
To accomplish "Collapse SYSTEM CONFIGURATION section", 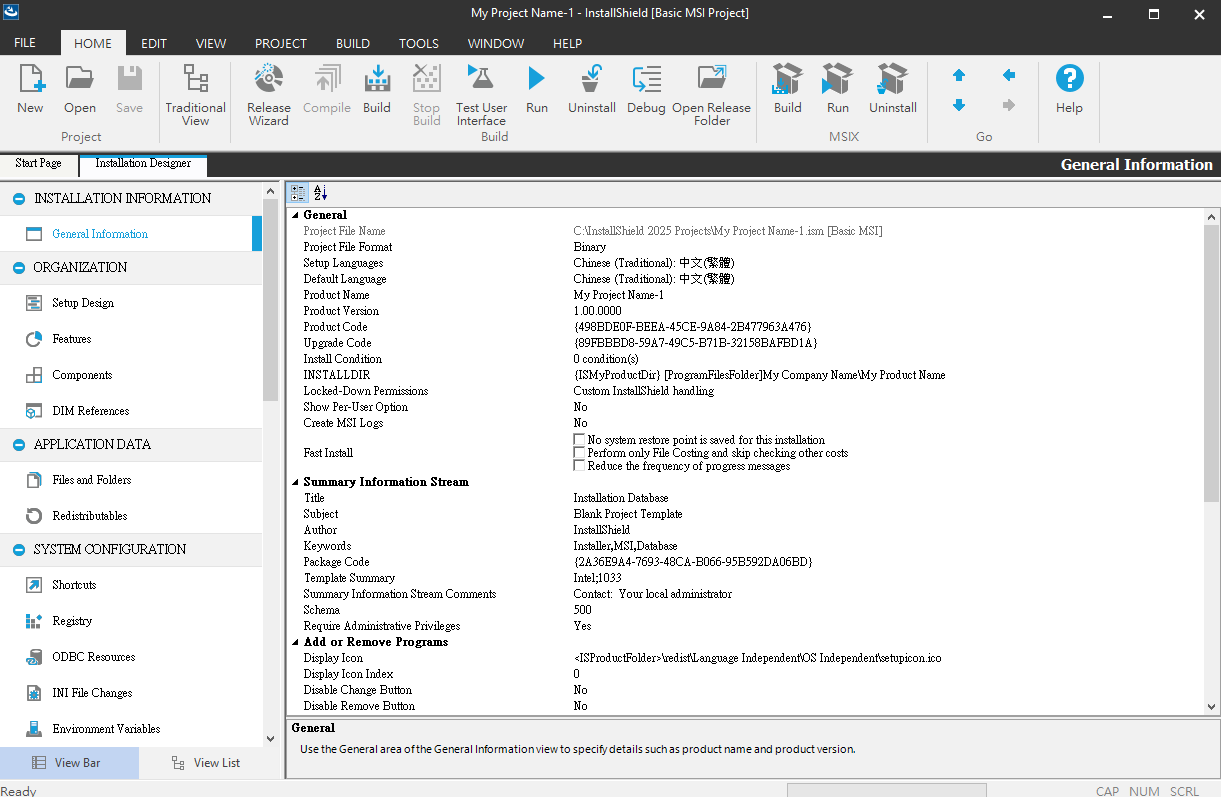I will tap(19, 550).
